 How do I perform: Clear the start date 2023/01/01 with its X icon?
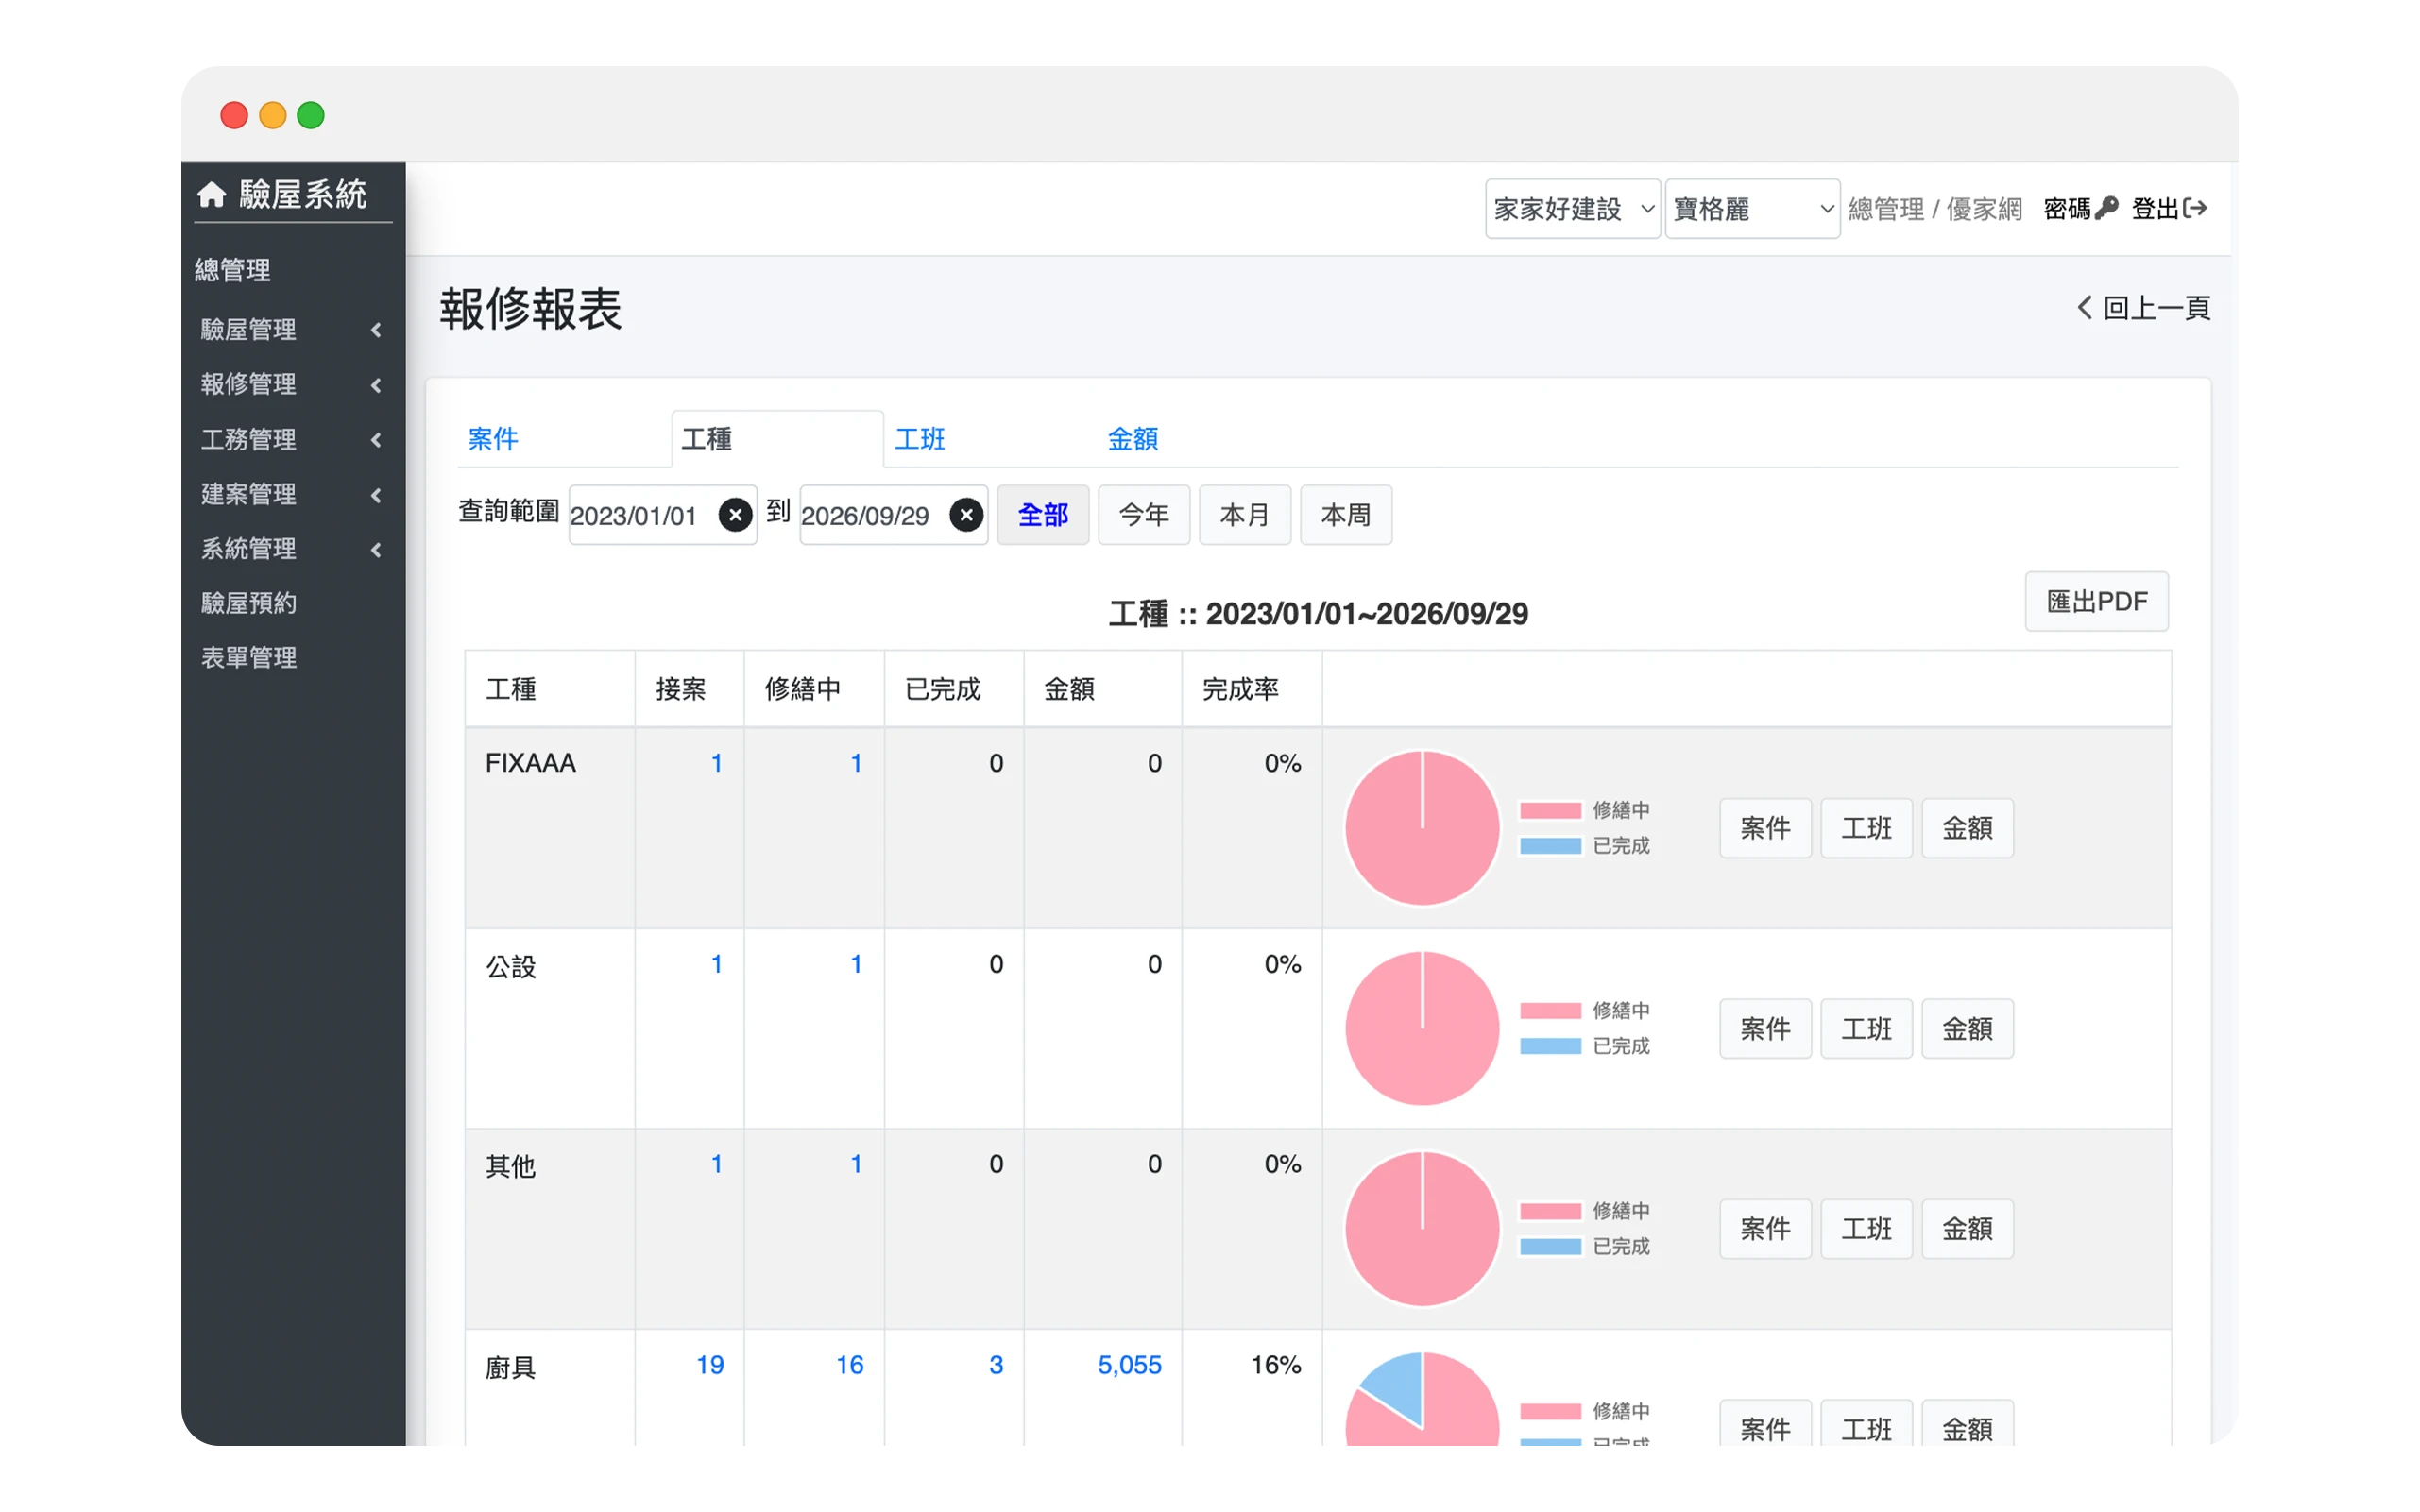[735, 515]
